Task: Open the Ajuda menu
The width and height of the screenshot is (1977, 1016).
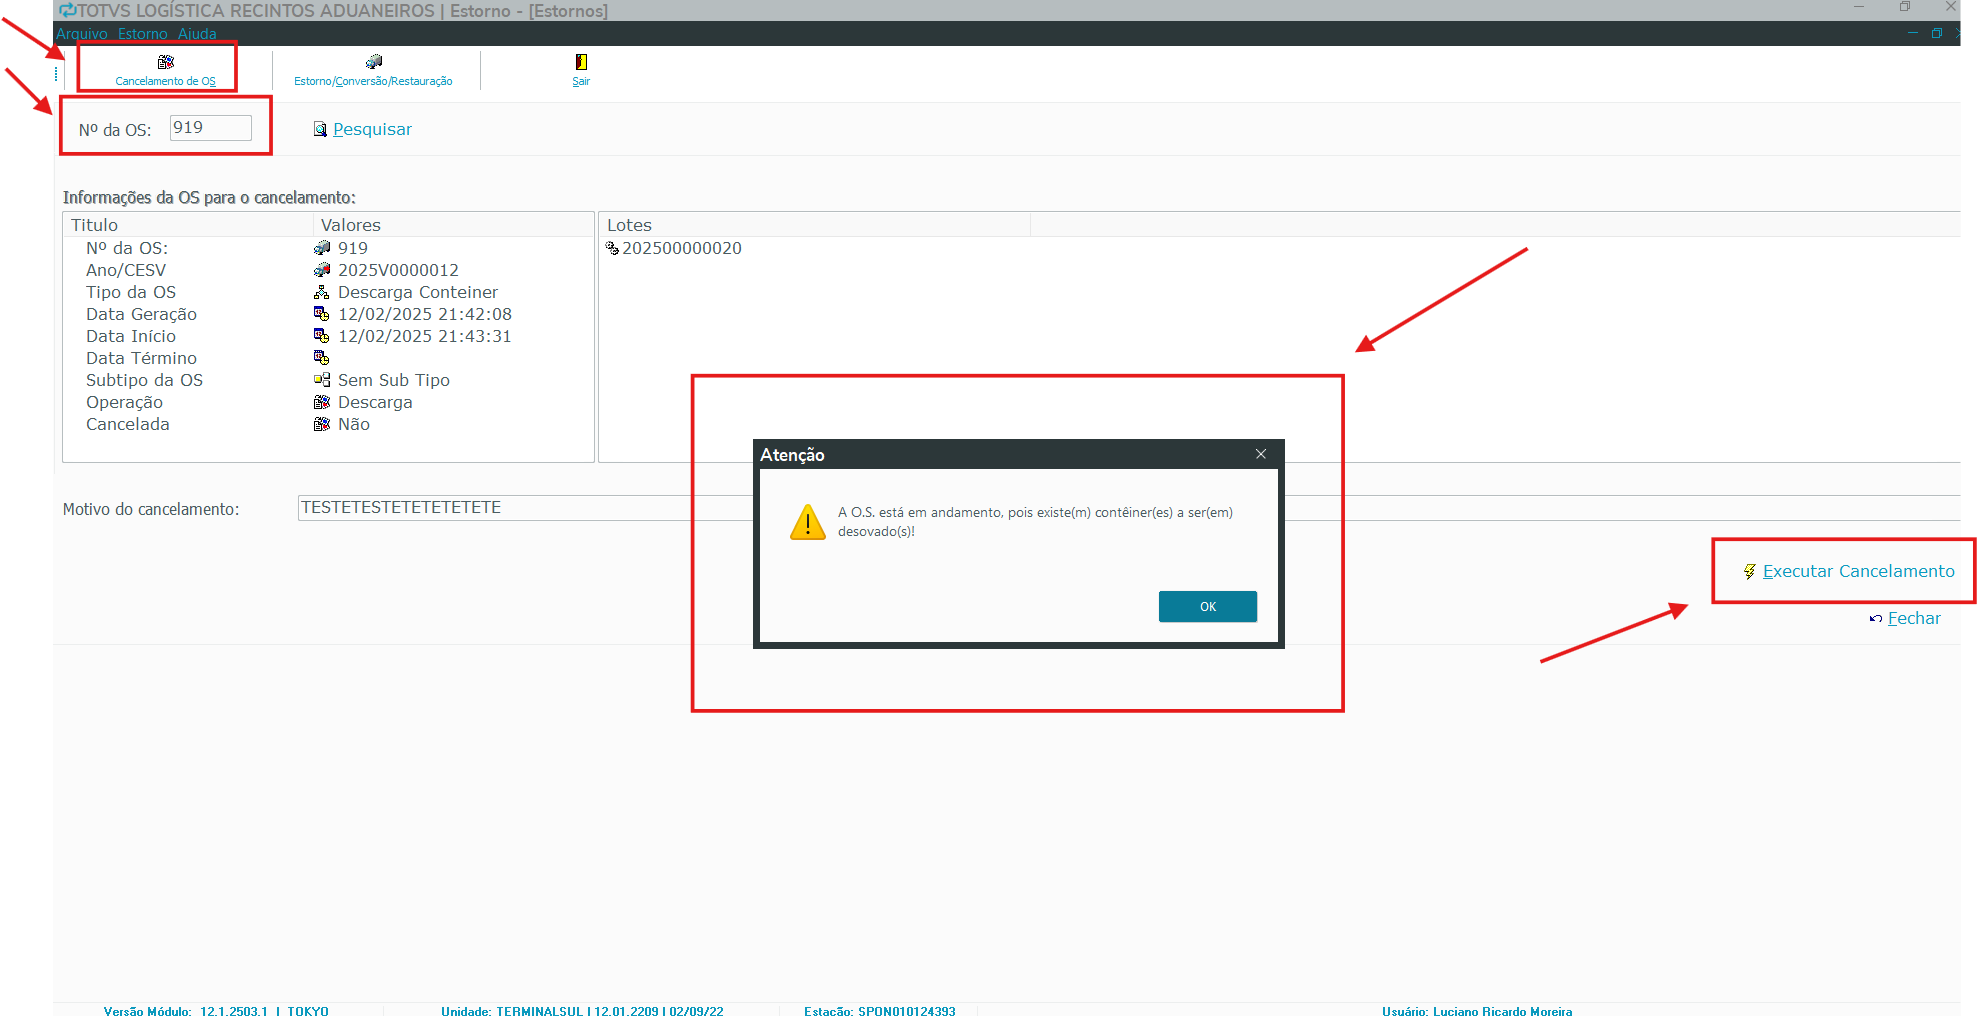Action: tap(197, 34)
